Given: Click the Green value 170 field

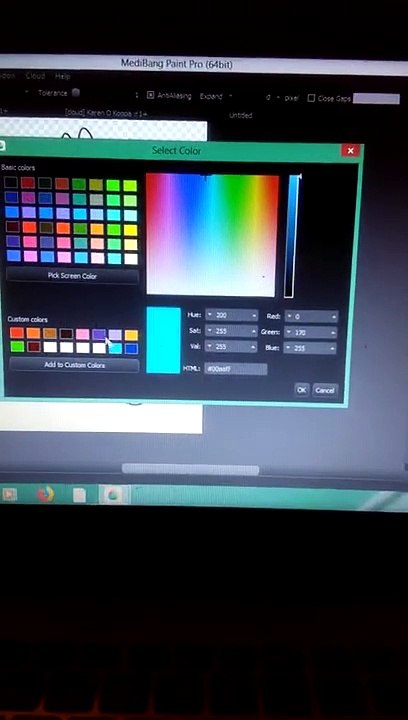Looking at the screenshot, I should tap(311, 333).
